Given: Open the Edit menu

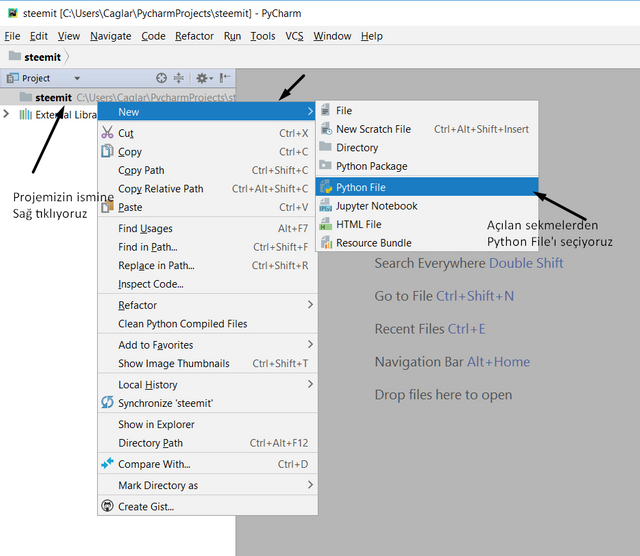Looking at the screenshot, I should pyautogui.click(x=39, y=36).
